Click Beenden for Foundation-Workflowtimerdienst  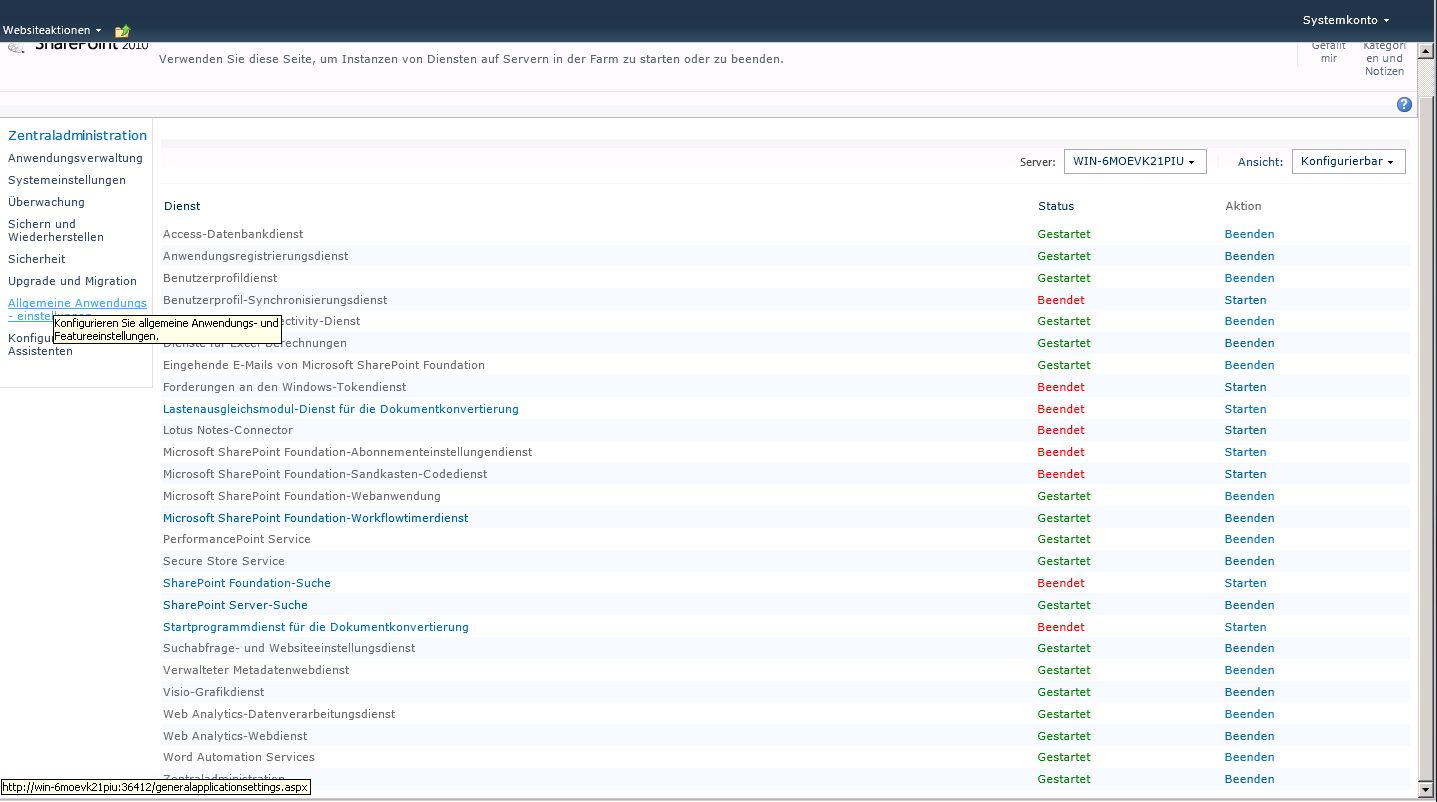click(1249, 518)
